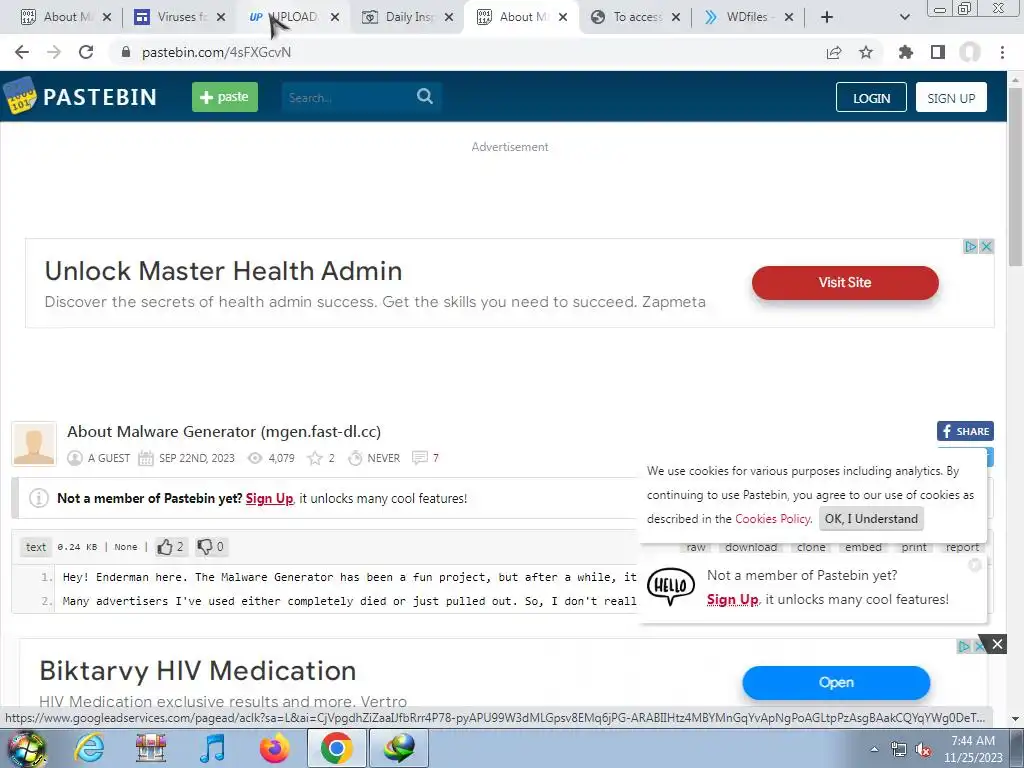1024x768 pixels.
Task: Click the print paste link
Action: (x=914, y=547)
